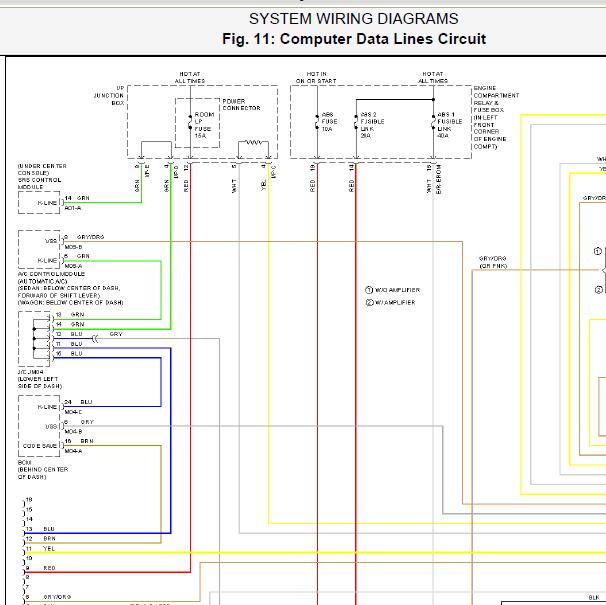Click the '14 GRN' pin on SRS K-LINE
The width and height of the screenshot is (606, 605).
(x=77, y=198)
